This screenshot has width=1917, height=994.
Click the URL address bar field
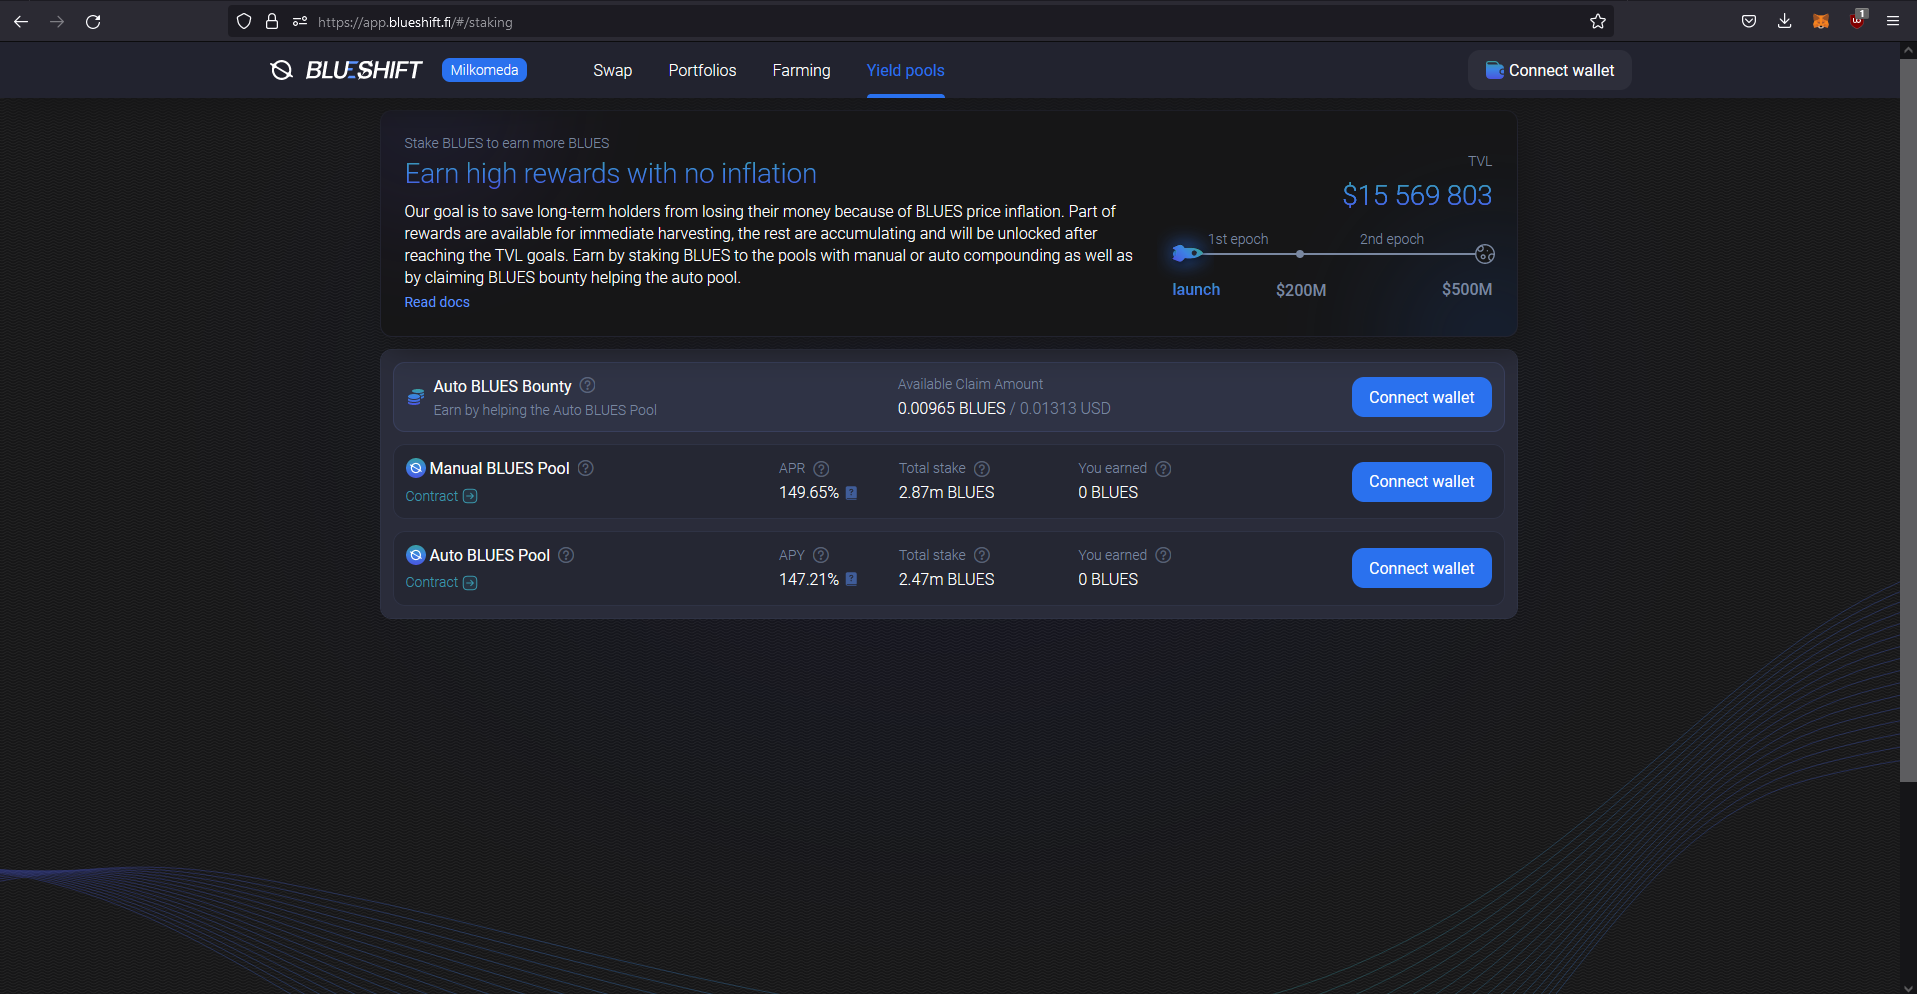click(920, 21)
